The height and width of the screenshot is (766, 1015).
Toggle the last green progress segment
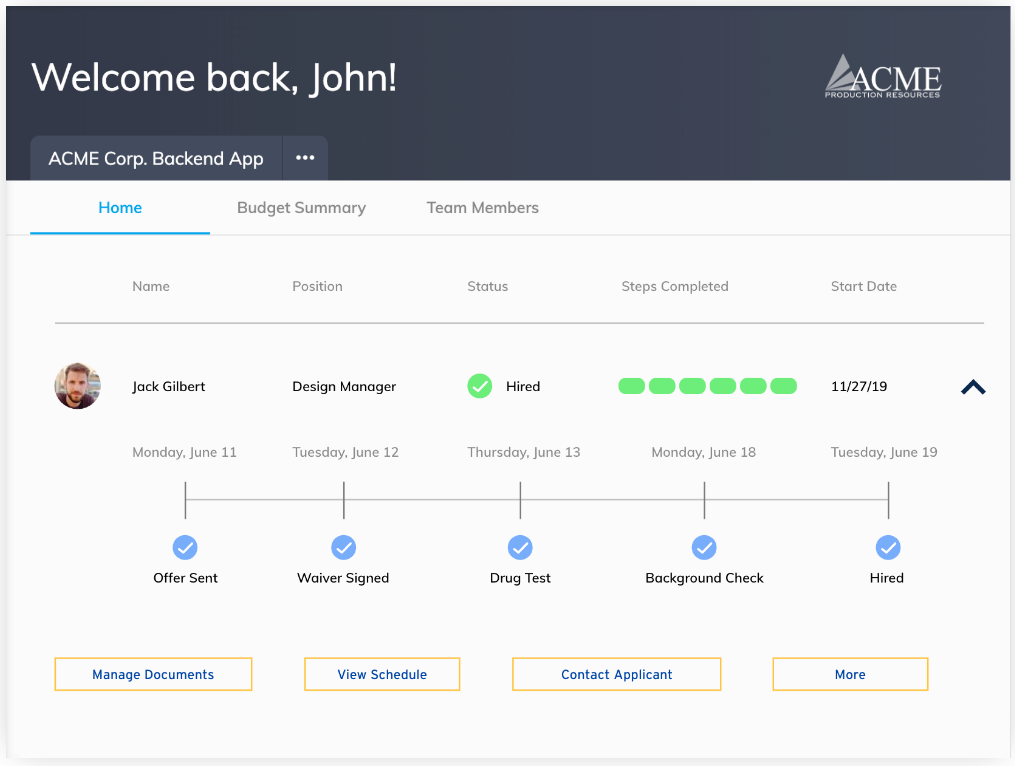tap(784, 386)
